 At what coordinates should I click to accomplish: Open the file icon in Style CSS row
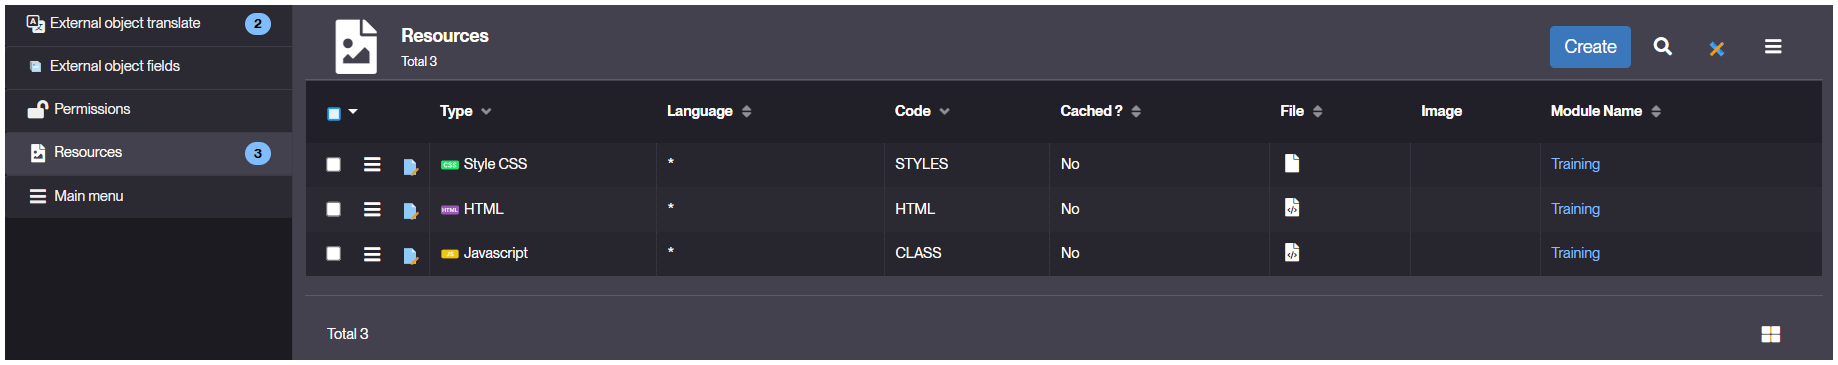tap(1292, 163)
